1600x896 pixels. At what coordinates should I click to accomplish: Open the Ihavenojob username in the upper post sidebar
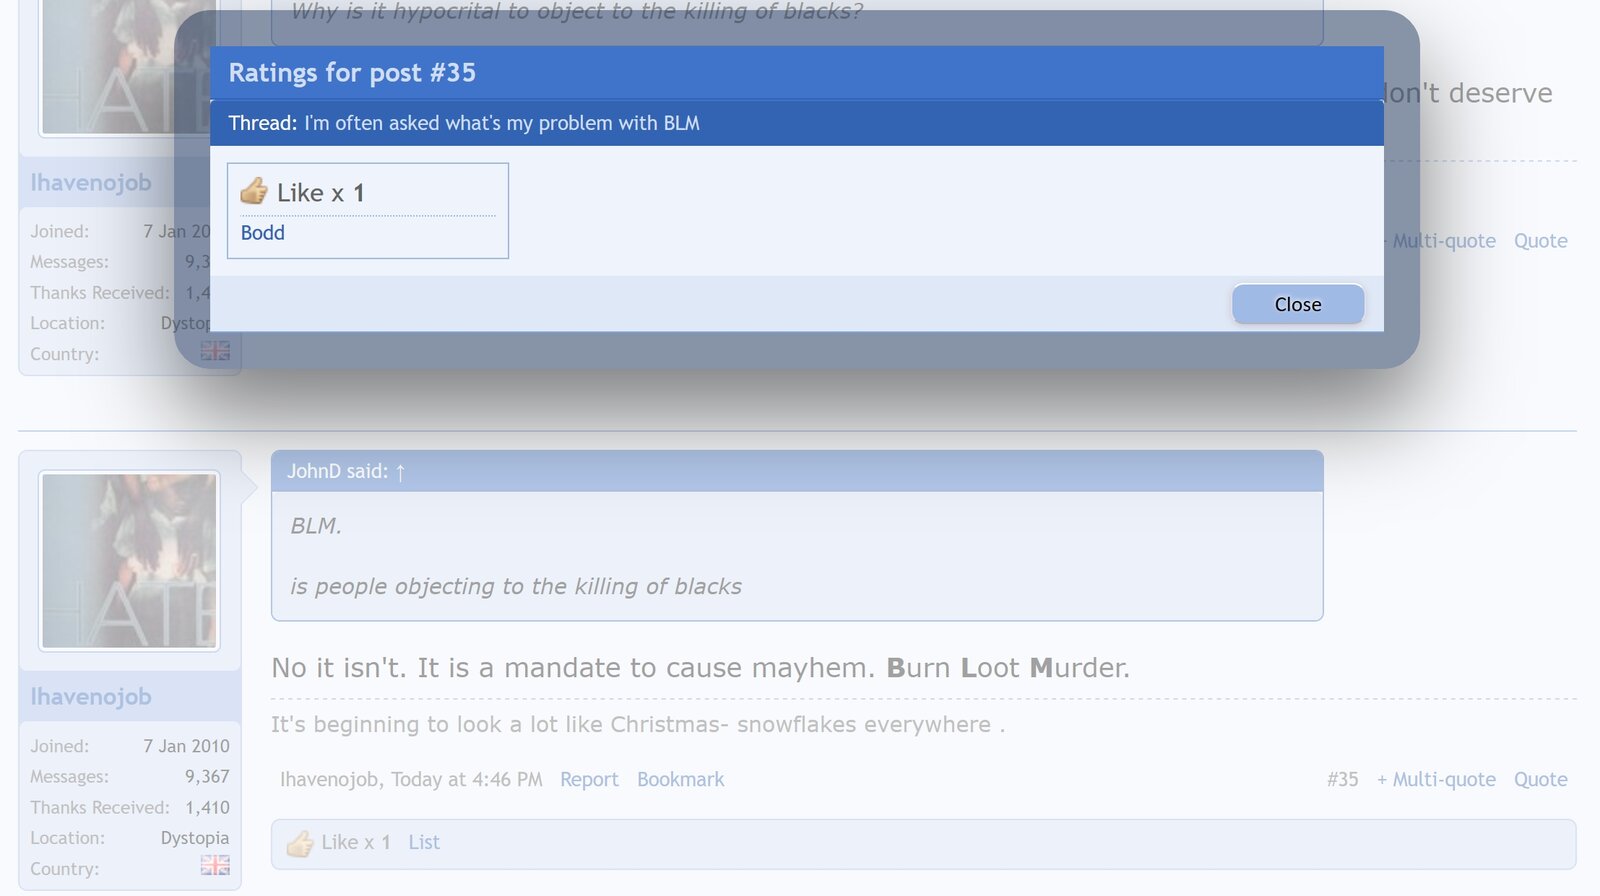click(x=91, y=183)
